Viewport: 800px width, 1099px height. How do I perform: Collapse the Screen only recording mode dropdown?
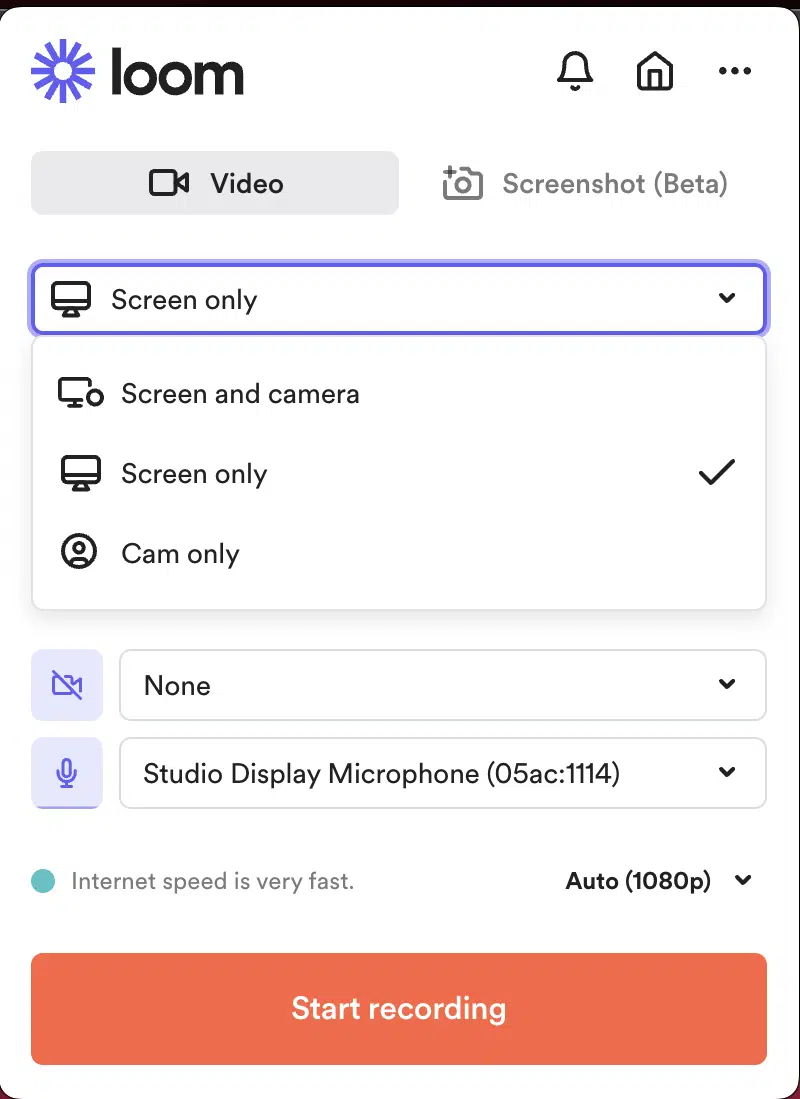click(399, 299)
